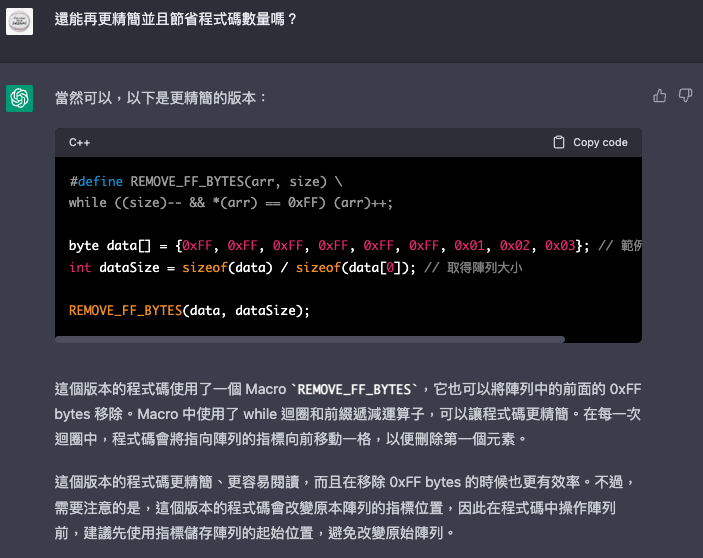Click the final line starting 前，建議先使用指標
Screen dimensions: 703x558
click(255, 533)
